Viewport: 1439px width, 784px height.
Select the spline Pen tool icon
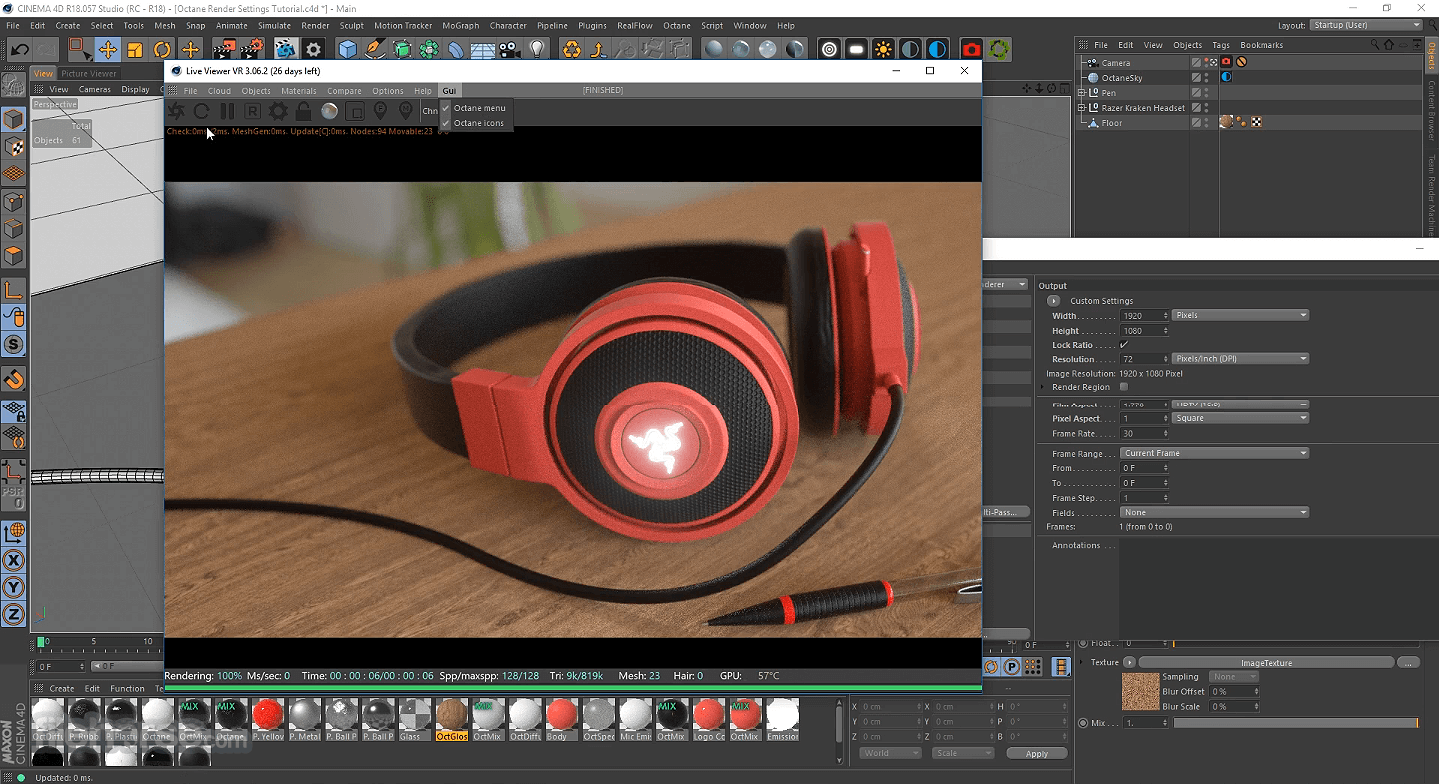coord(375,49)
